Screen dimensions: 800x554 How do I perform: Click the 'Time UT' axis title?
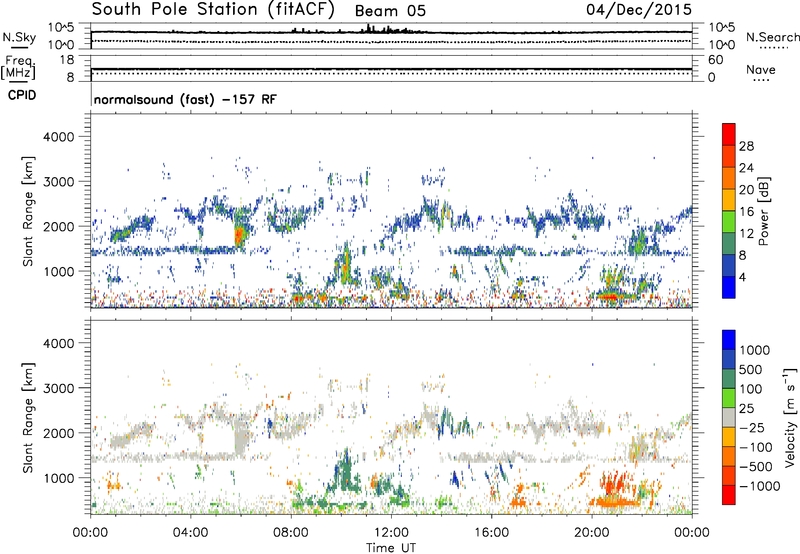(x=391, y=548)
